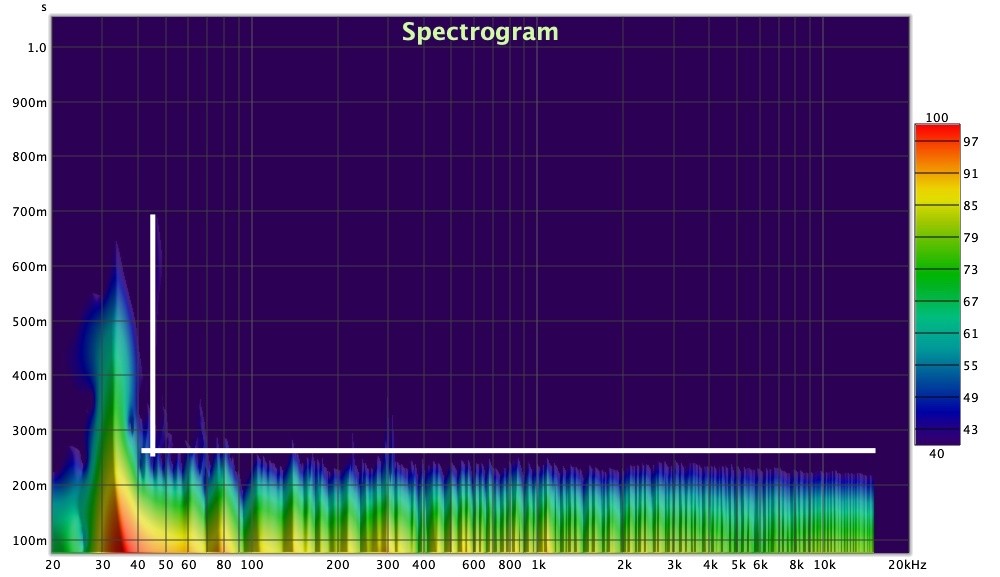Click the 40 label below the color scale
1000x577 pixels.
click(x=937, y=453)
